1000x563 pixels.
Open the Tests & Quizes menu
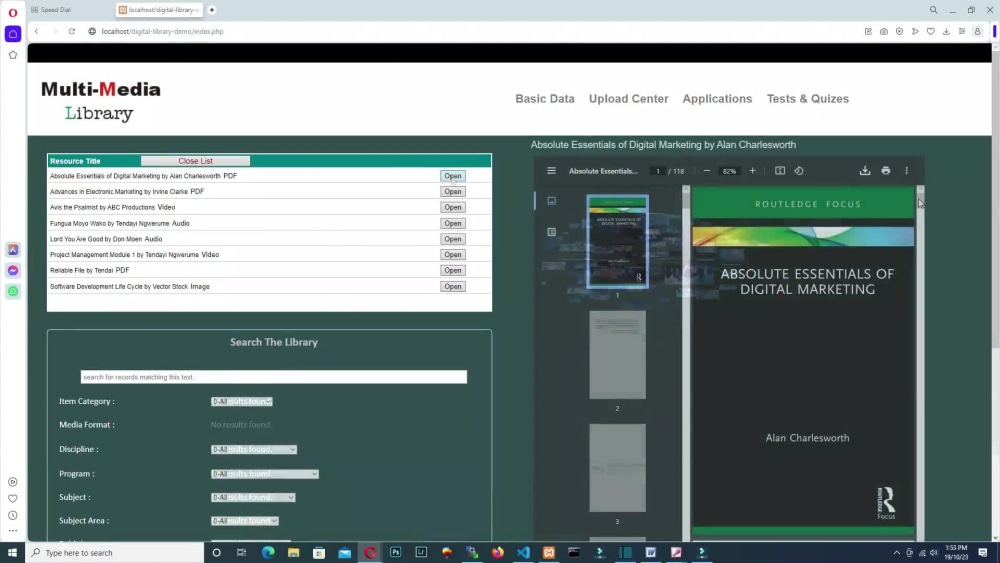click(807, 99)
